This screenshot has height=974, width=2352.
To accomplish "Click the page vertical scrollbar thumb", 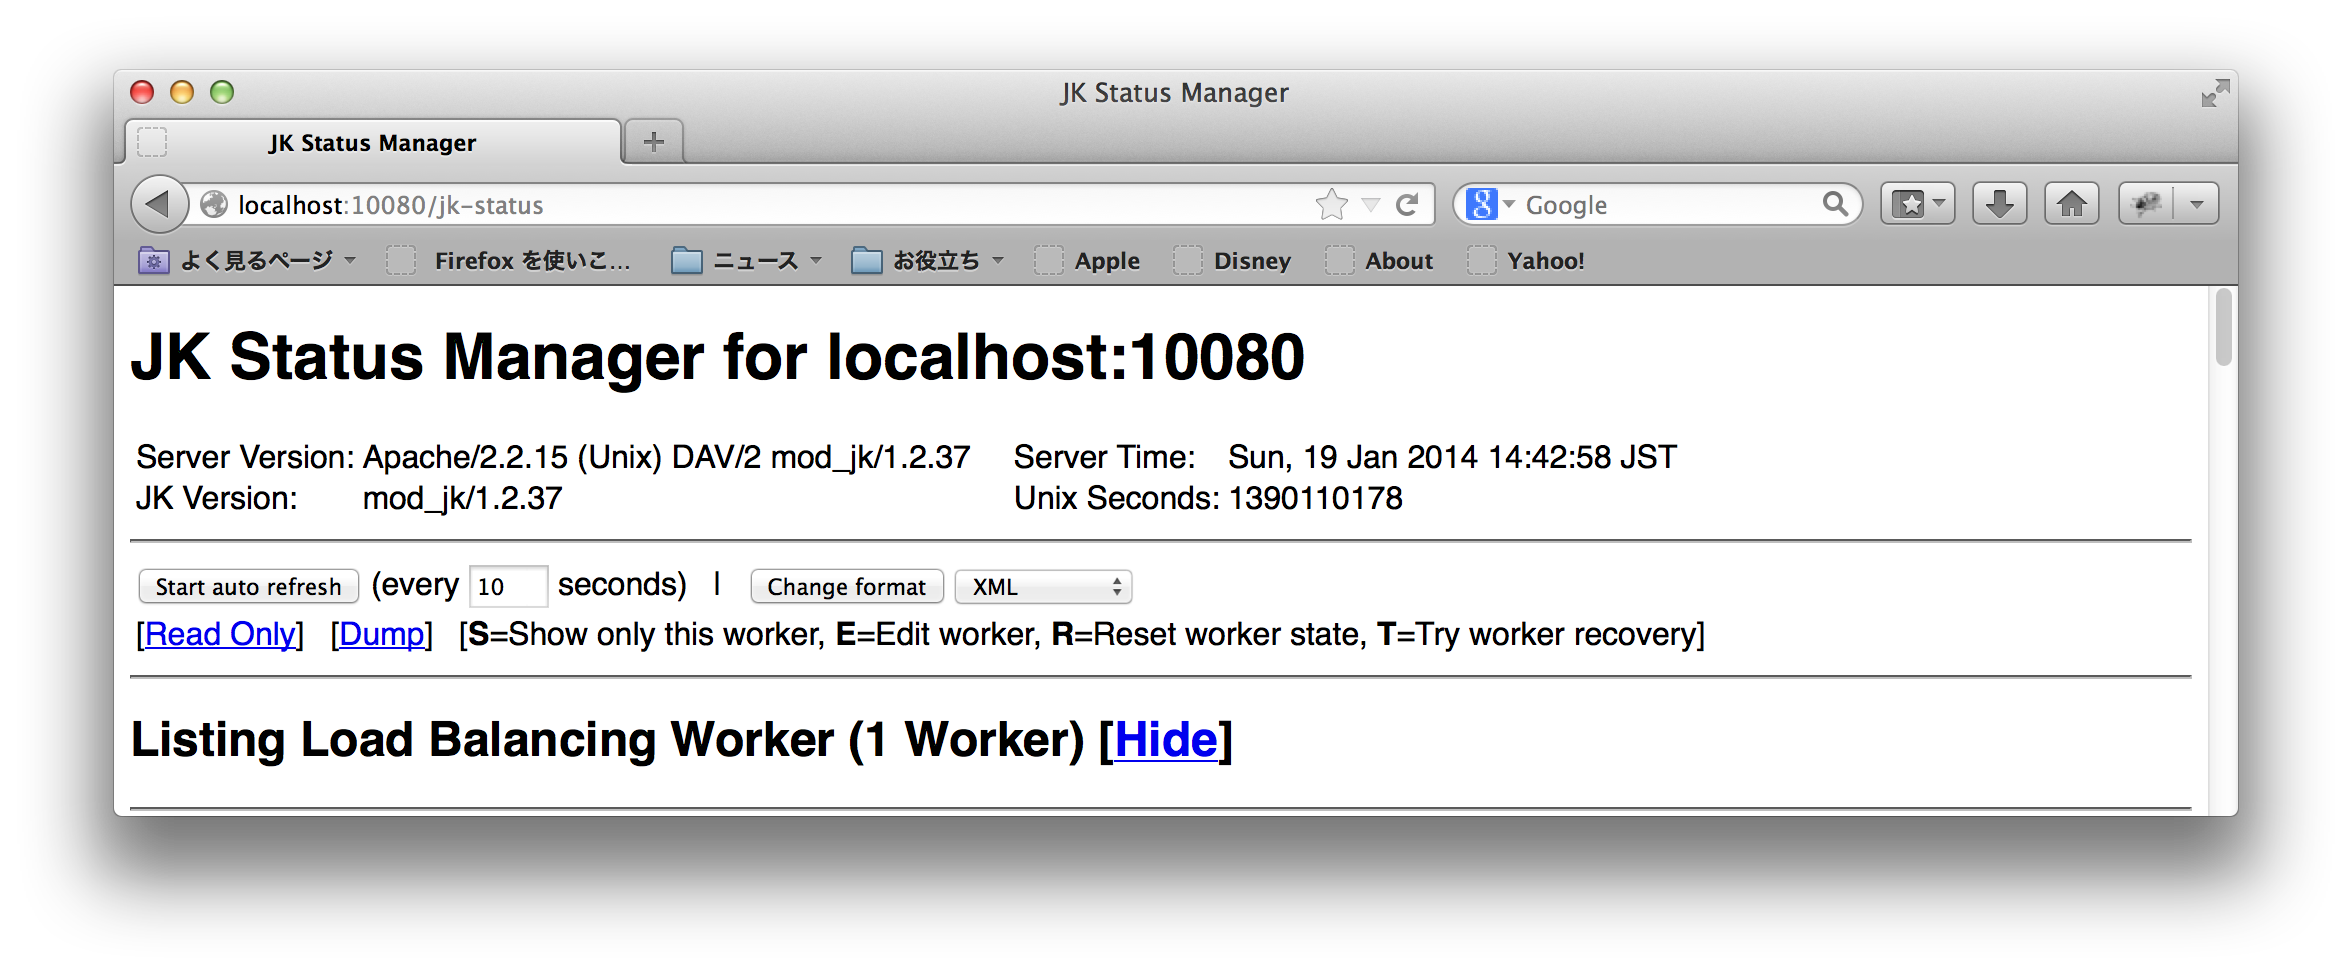I will 2223,327.
